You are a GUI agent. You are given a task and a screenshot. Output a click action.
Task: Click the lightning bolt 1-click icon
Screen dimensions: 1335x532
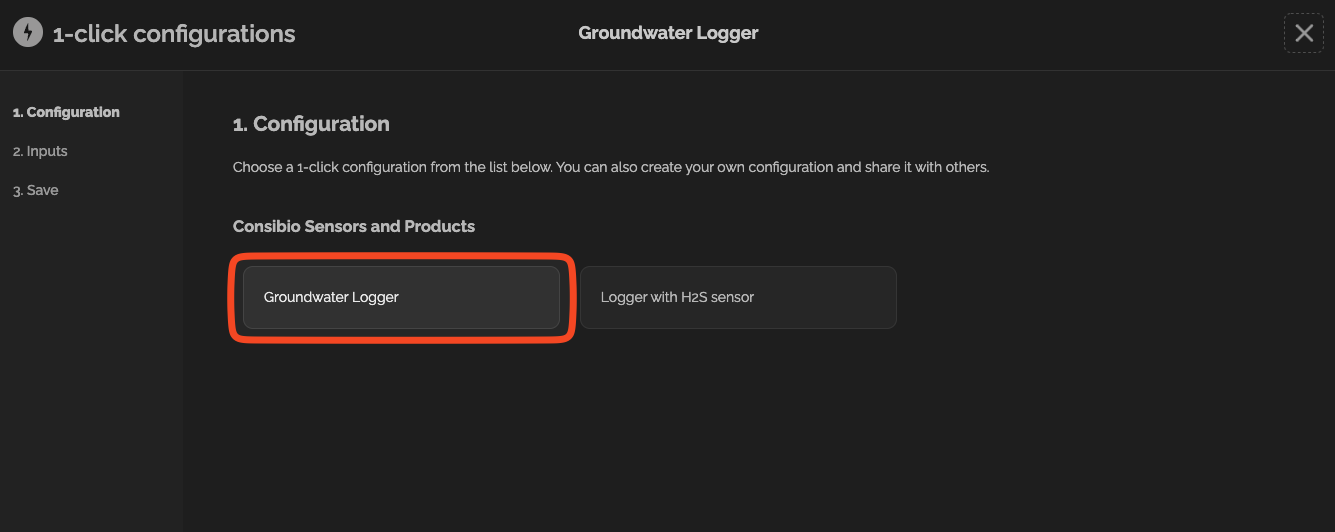(x=28, y=33)
